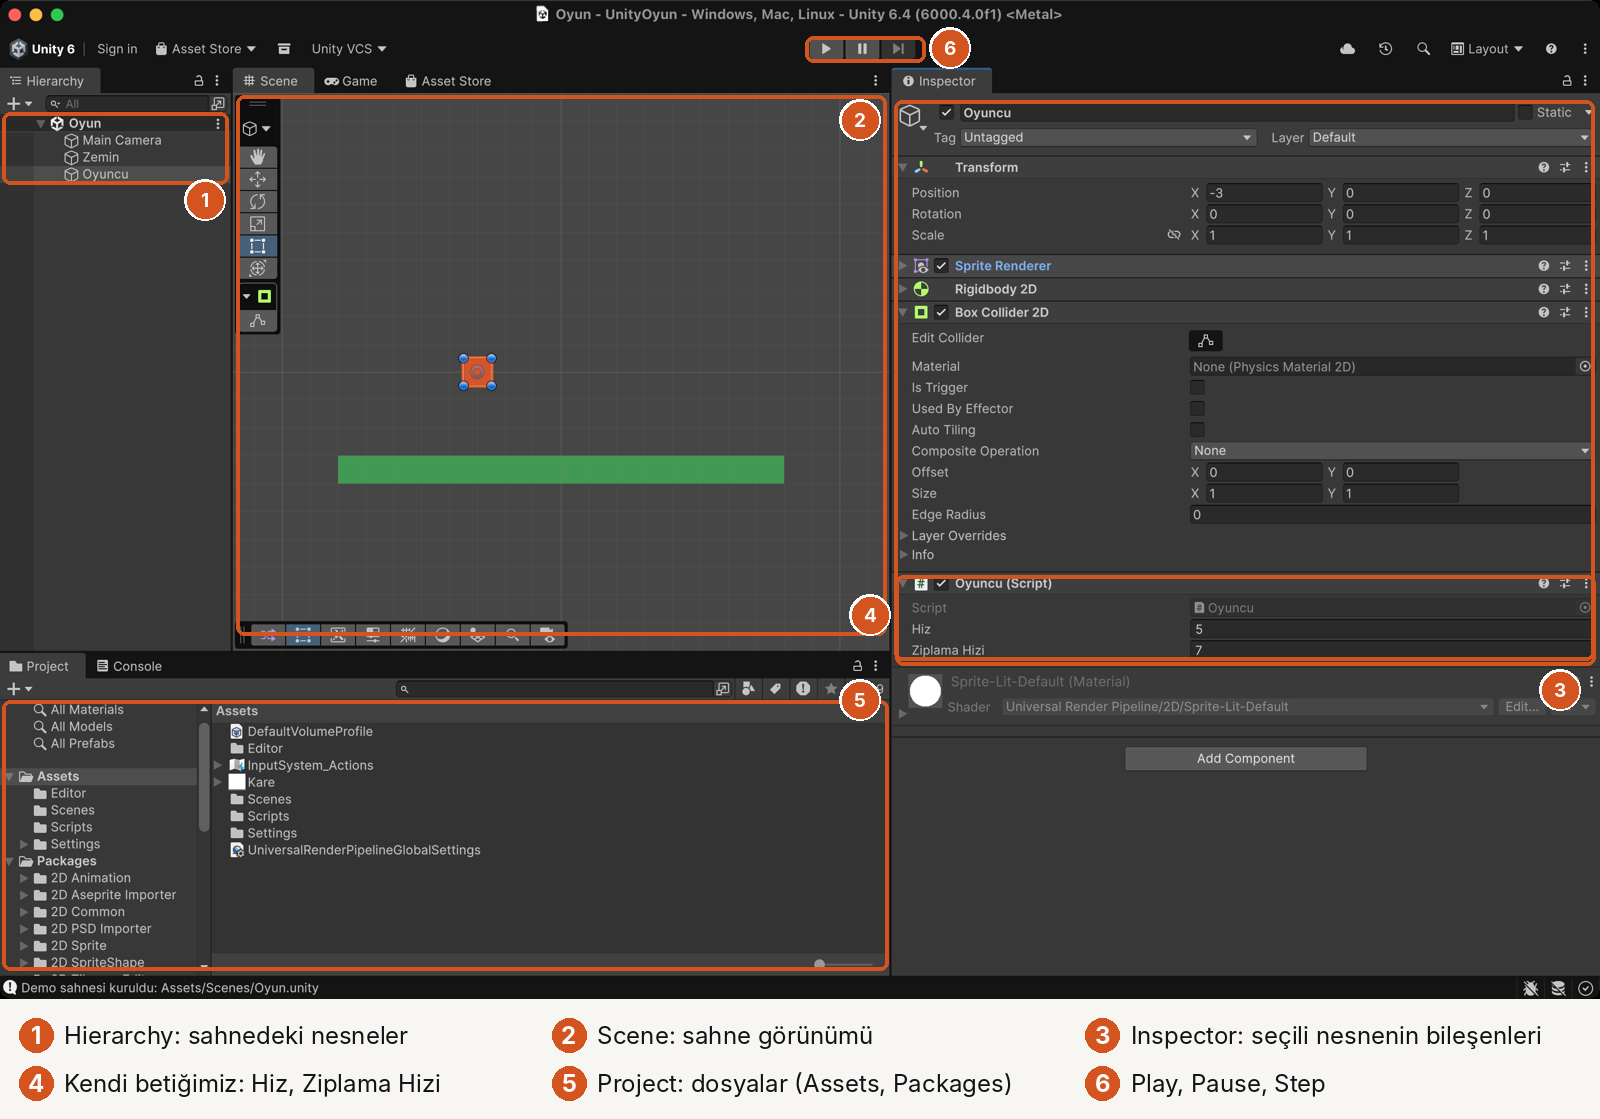This screenshot has width=1600, height=1119.
Task: Switch to the Game tab
Action: [x=351, y=81]
